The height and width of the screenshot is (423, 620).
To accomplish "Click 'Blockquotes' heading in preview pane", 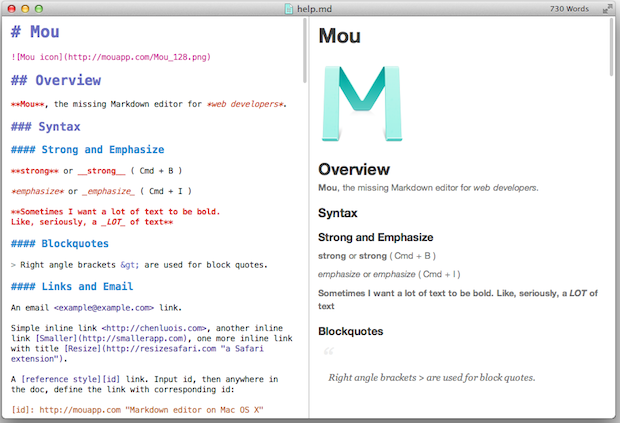I will (351, 331).
